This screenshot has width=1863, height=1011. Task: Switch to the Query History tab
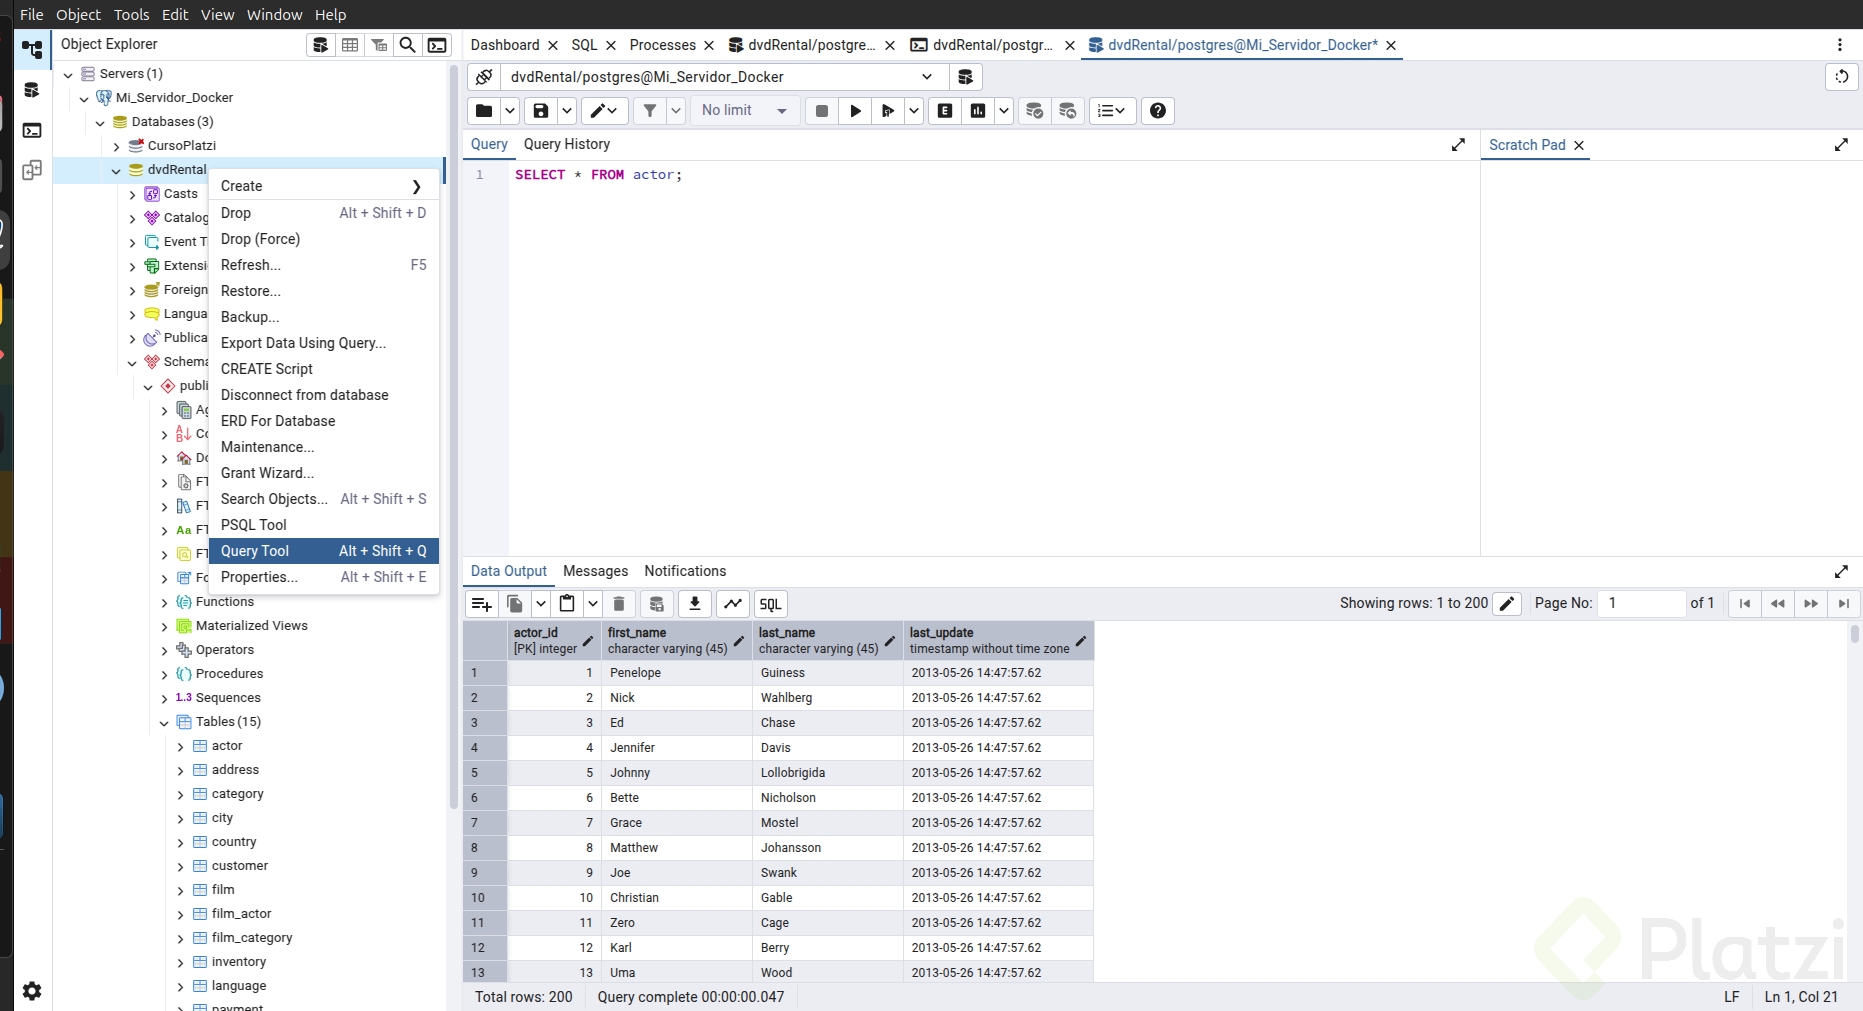[566, 144]
